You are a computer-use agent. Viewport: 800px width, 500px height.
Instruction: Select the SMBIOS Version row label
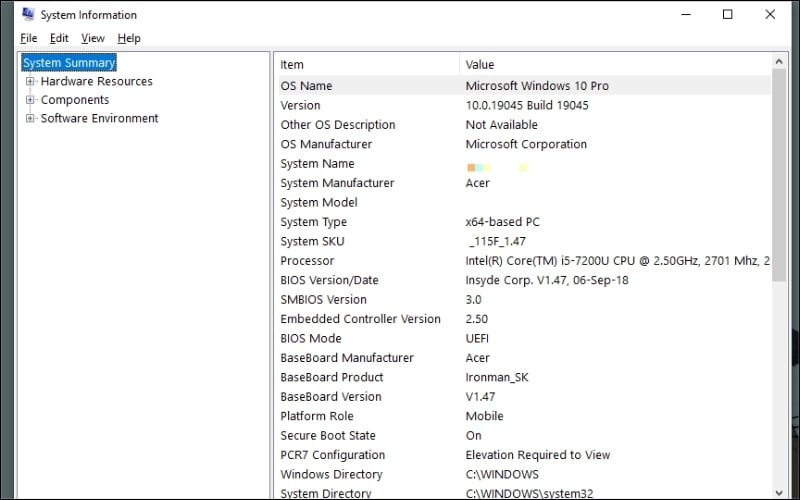click(323, 299)
